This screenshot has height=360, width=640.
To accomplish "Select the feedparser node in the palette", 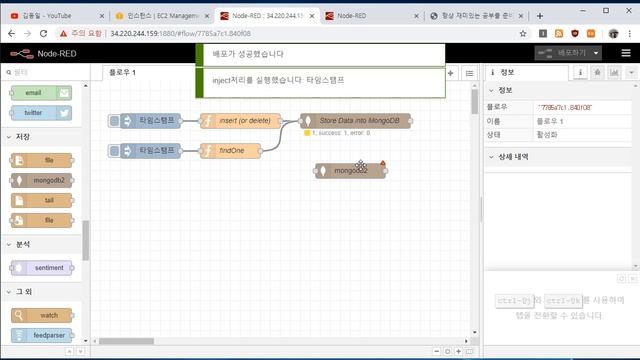I will [41, 336].
